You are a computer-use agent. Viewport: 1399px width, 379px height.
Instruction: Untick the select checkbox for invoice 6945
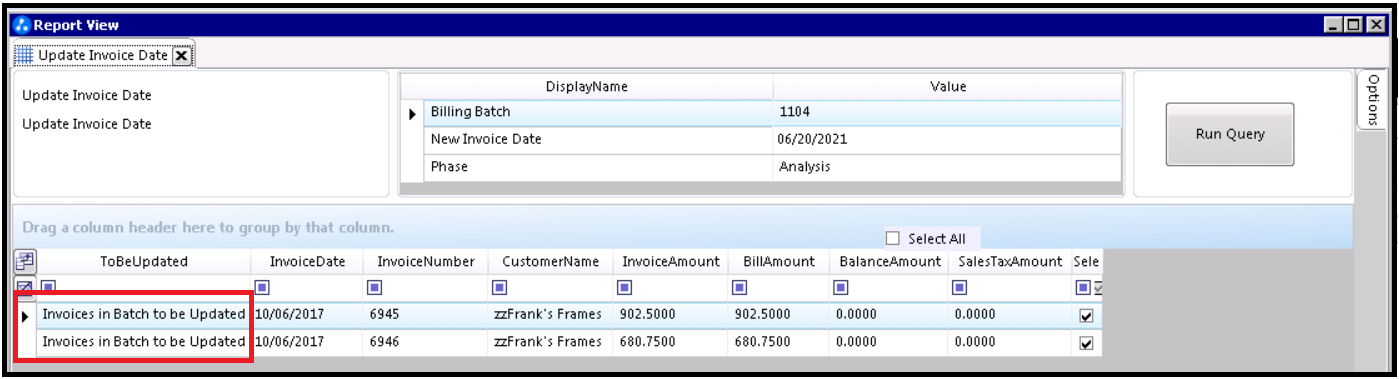click(1087, 316)
